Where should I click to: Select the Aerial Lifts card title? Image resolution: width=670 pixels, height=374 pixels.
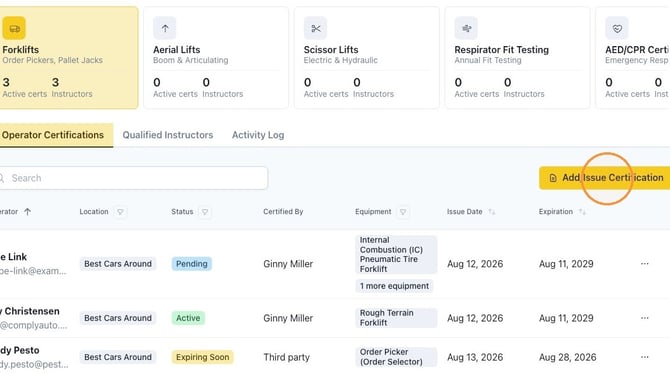[176, 50]
